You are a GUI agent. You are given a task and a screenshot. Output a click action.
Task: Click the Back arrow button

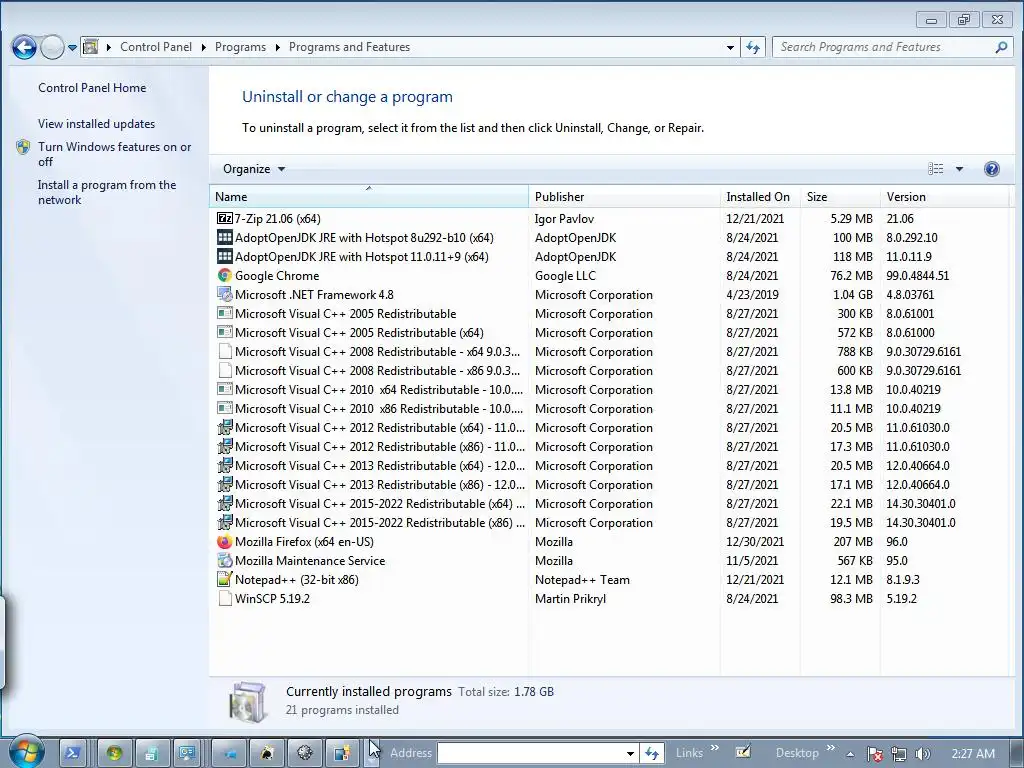pos(24,47)
